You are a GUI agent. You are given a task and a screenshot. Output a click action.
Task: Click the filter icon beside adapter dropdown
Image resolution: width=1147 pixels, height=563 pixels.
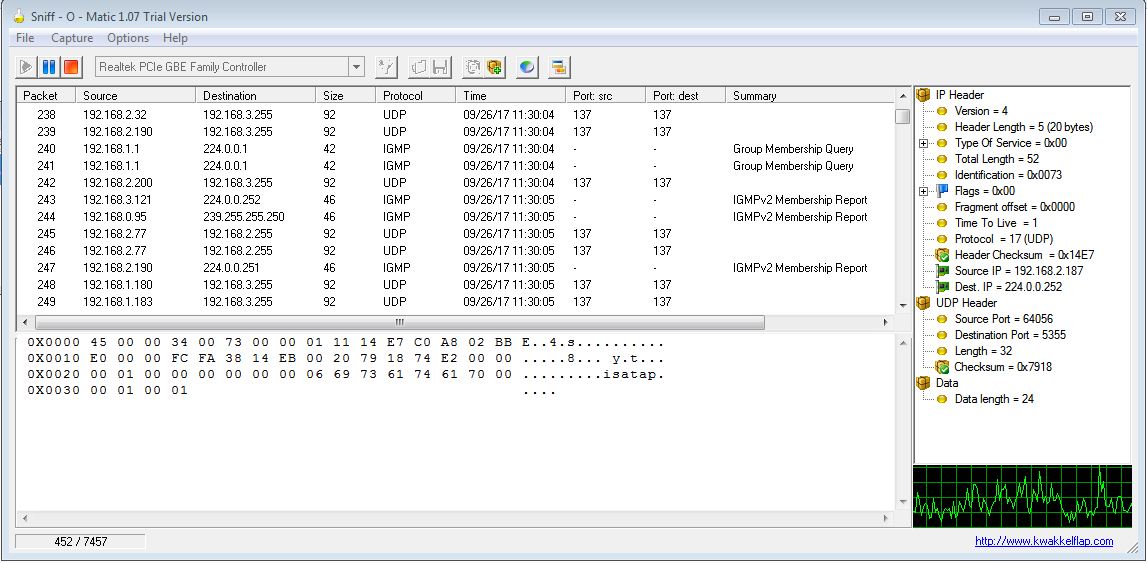pos(386,67)
